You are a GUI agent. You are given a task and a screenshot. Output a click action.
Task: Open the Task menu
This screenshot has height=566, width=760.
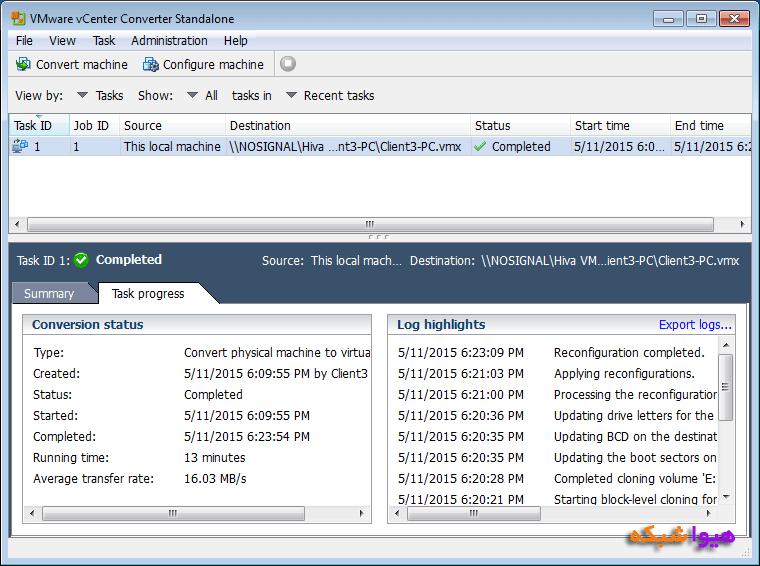104,41
